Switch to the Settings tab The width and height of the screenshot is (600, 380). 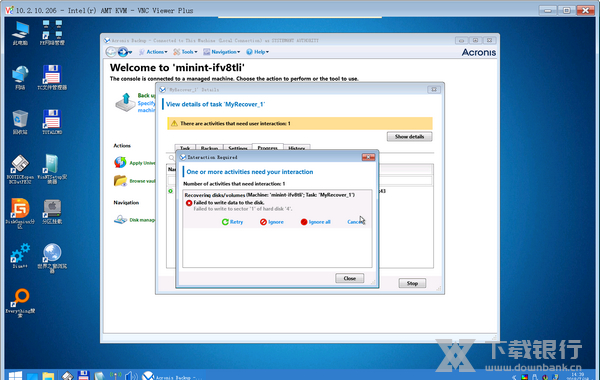238,148
